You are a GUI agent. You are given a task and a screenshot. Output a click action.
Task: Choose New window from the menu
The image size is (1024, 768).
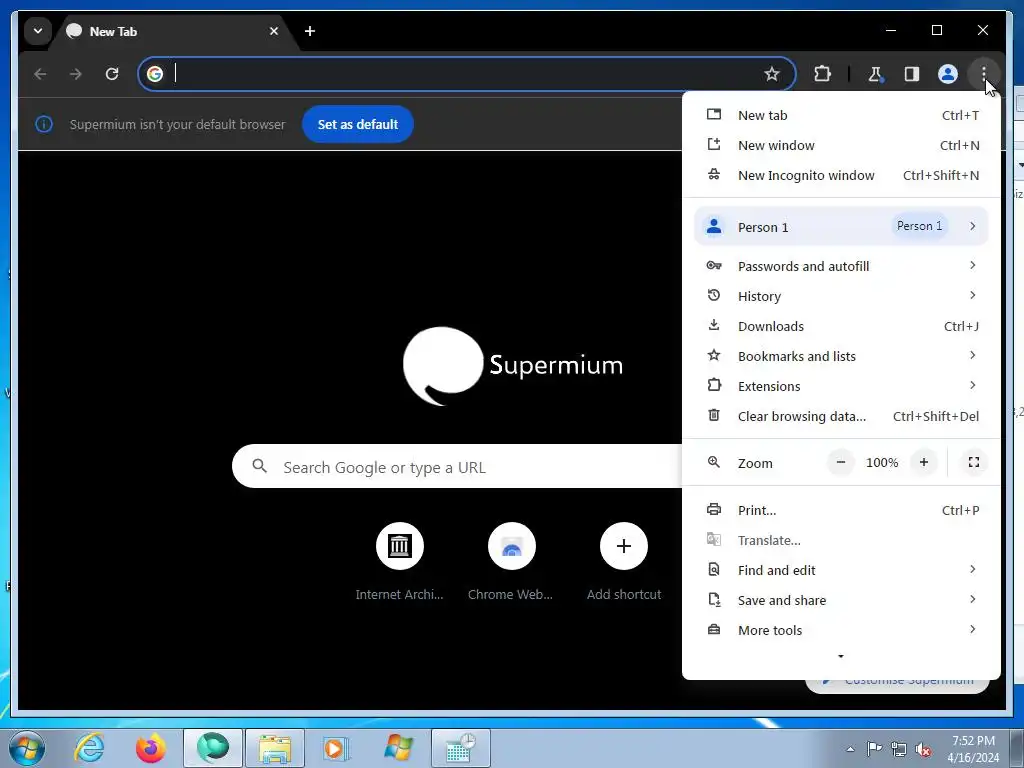(x=841, y=145)
